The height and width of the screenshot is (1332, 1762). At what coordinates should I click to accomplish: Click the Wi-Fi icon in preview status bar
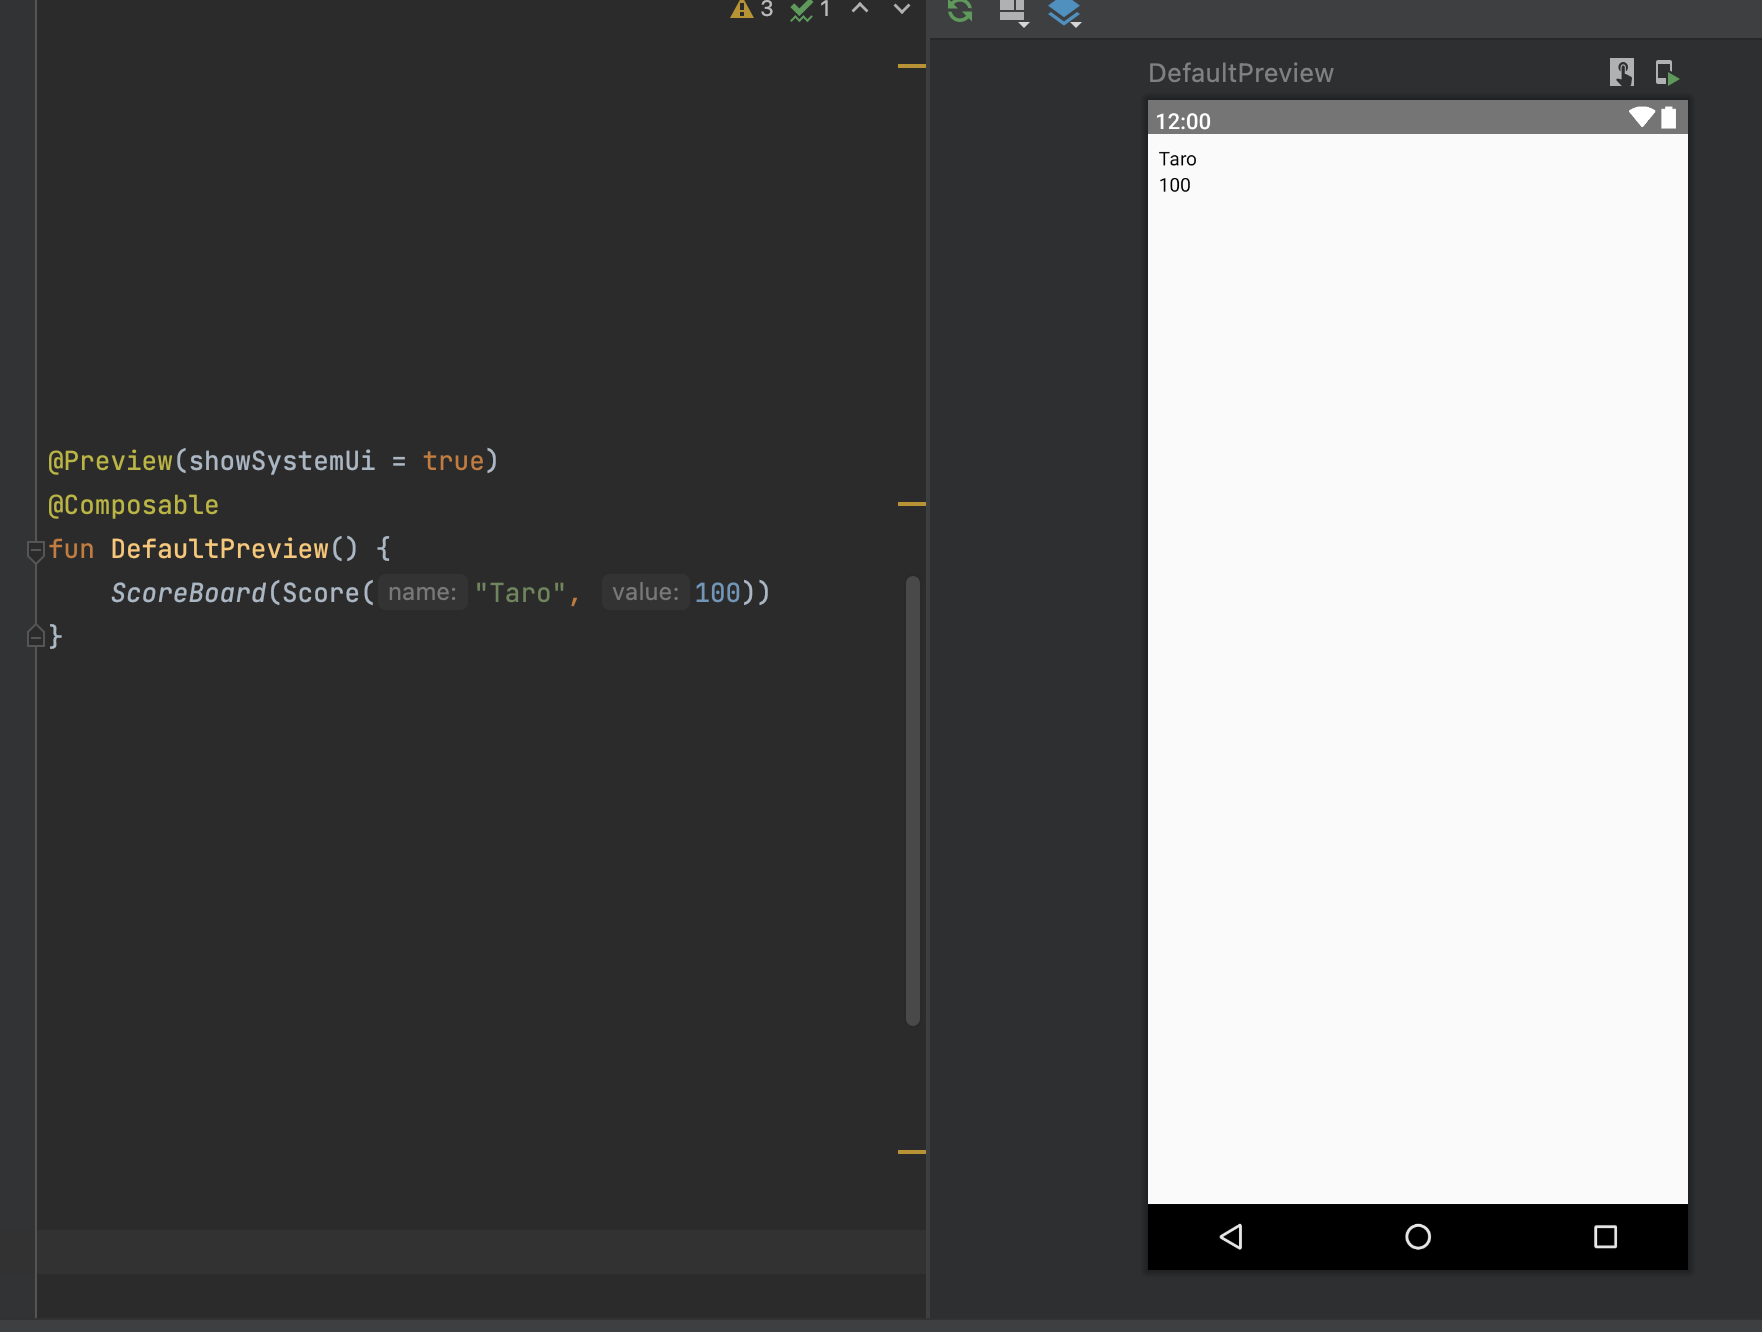1642,117
